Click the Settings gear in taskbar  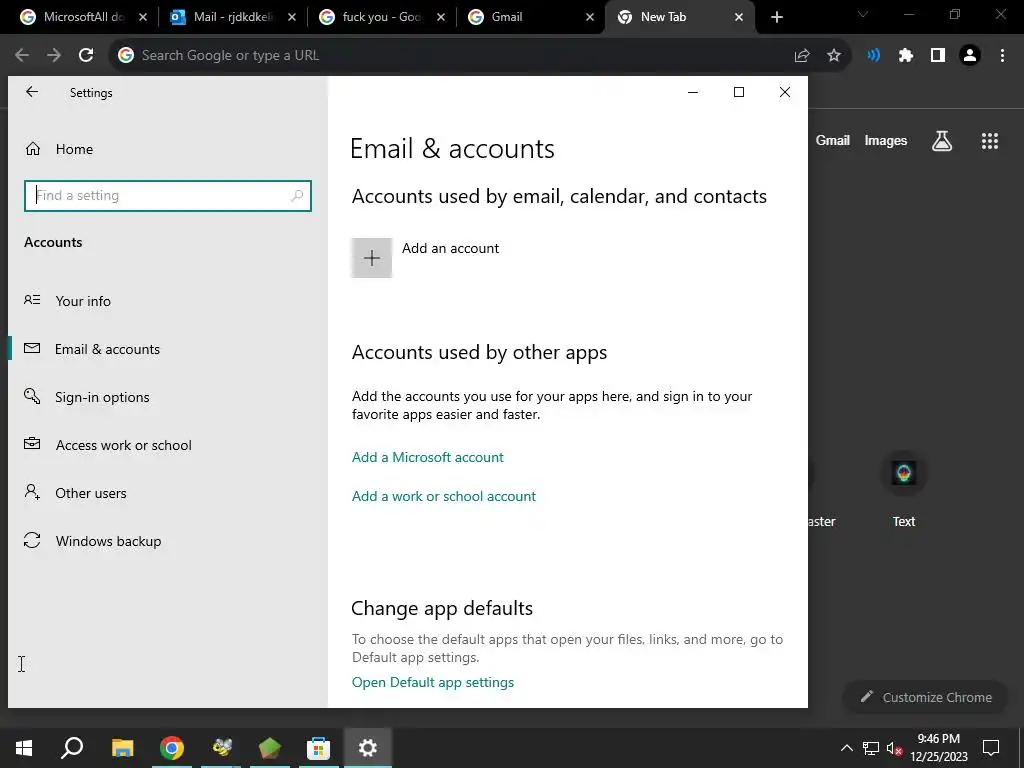point(368,748)
